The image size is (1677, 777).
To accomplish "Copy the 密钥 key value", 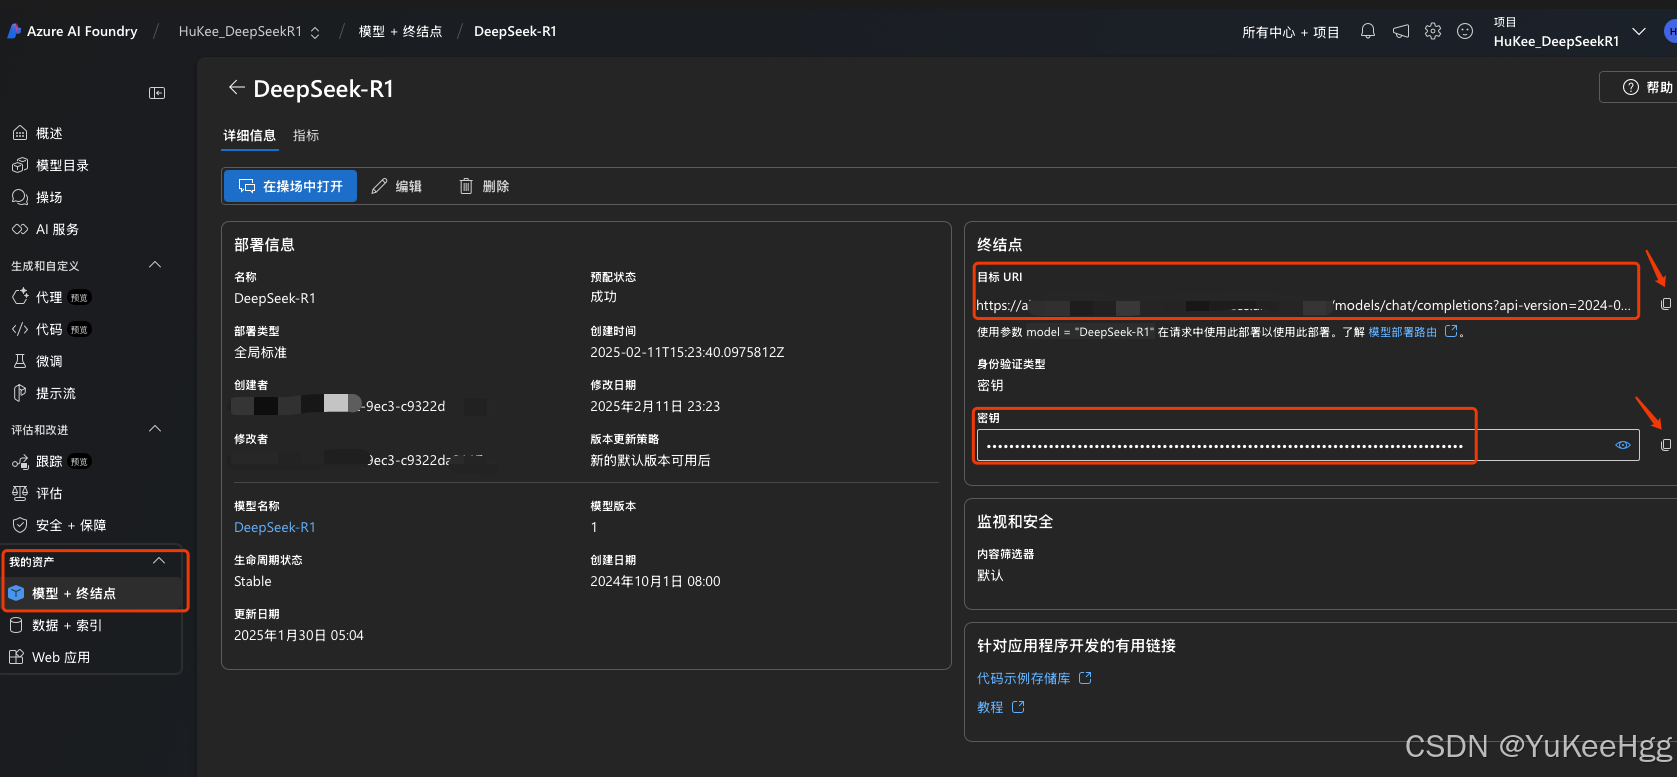I will coord(1665,445).
